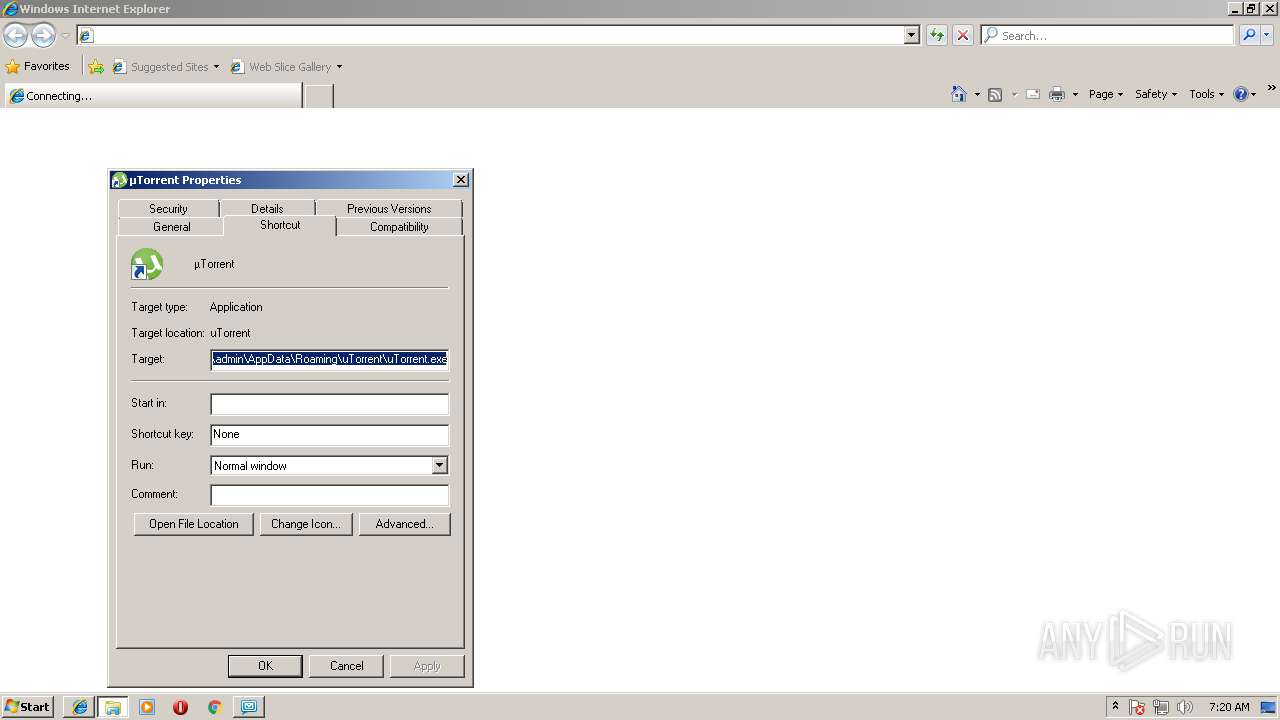Image resolution: width=1280 pixels, height=720 pixels.
Task: Open the Suggested Sites link
Action: [x=165, y=67]
